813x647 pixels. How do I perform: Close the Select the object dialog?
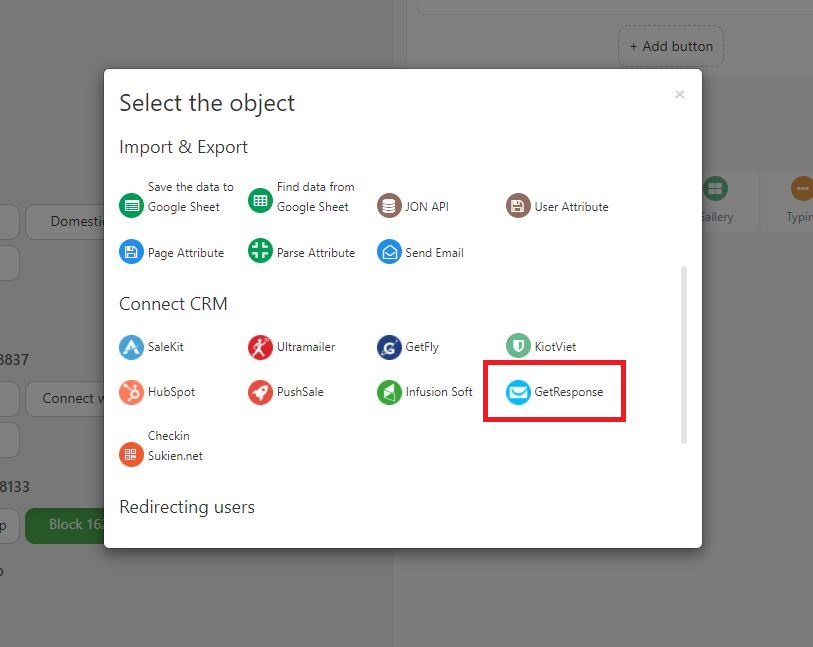click(679, 94)
